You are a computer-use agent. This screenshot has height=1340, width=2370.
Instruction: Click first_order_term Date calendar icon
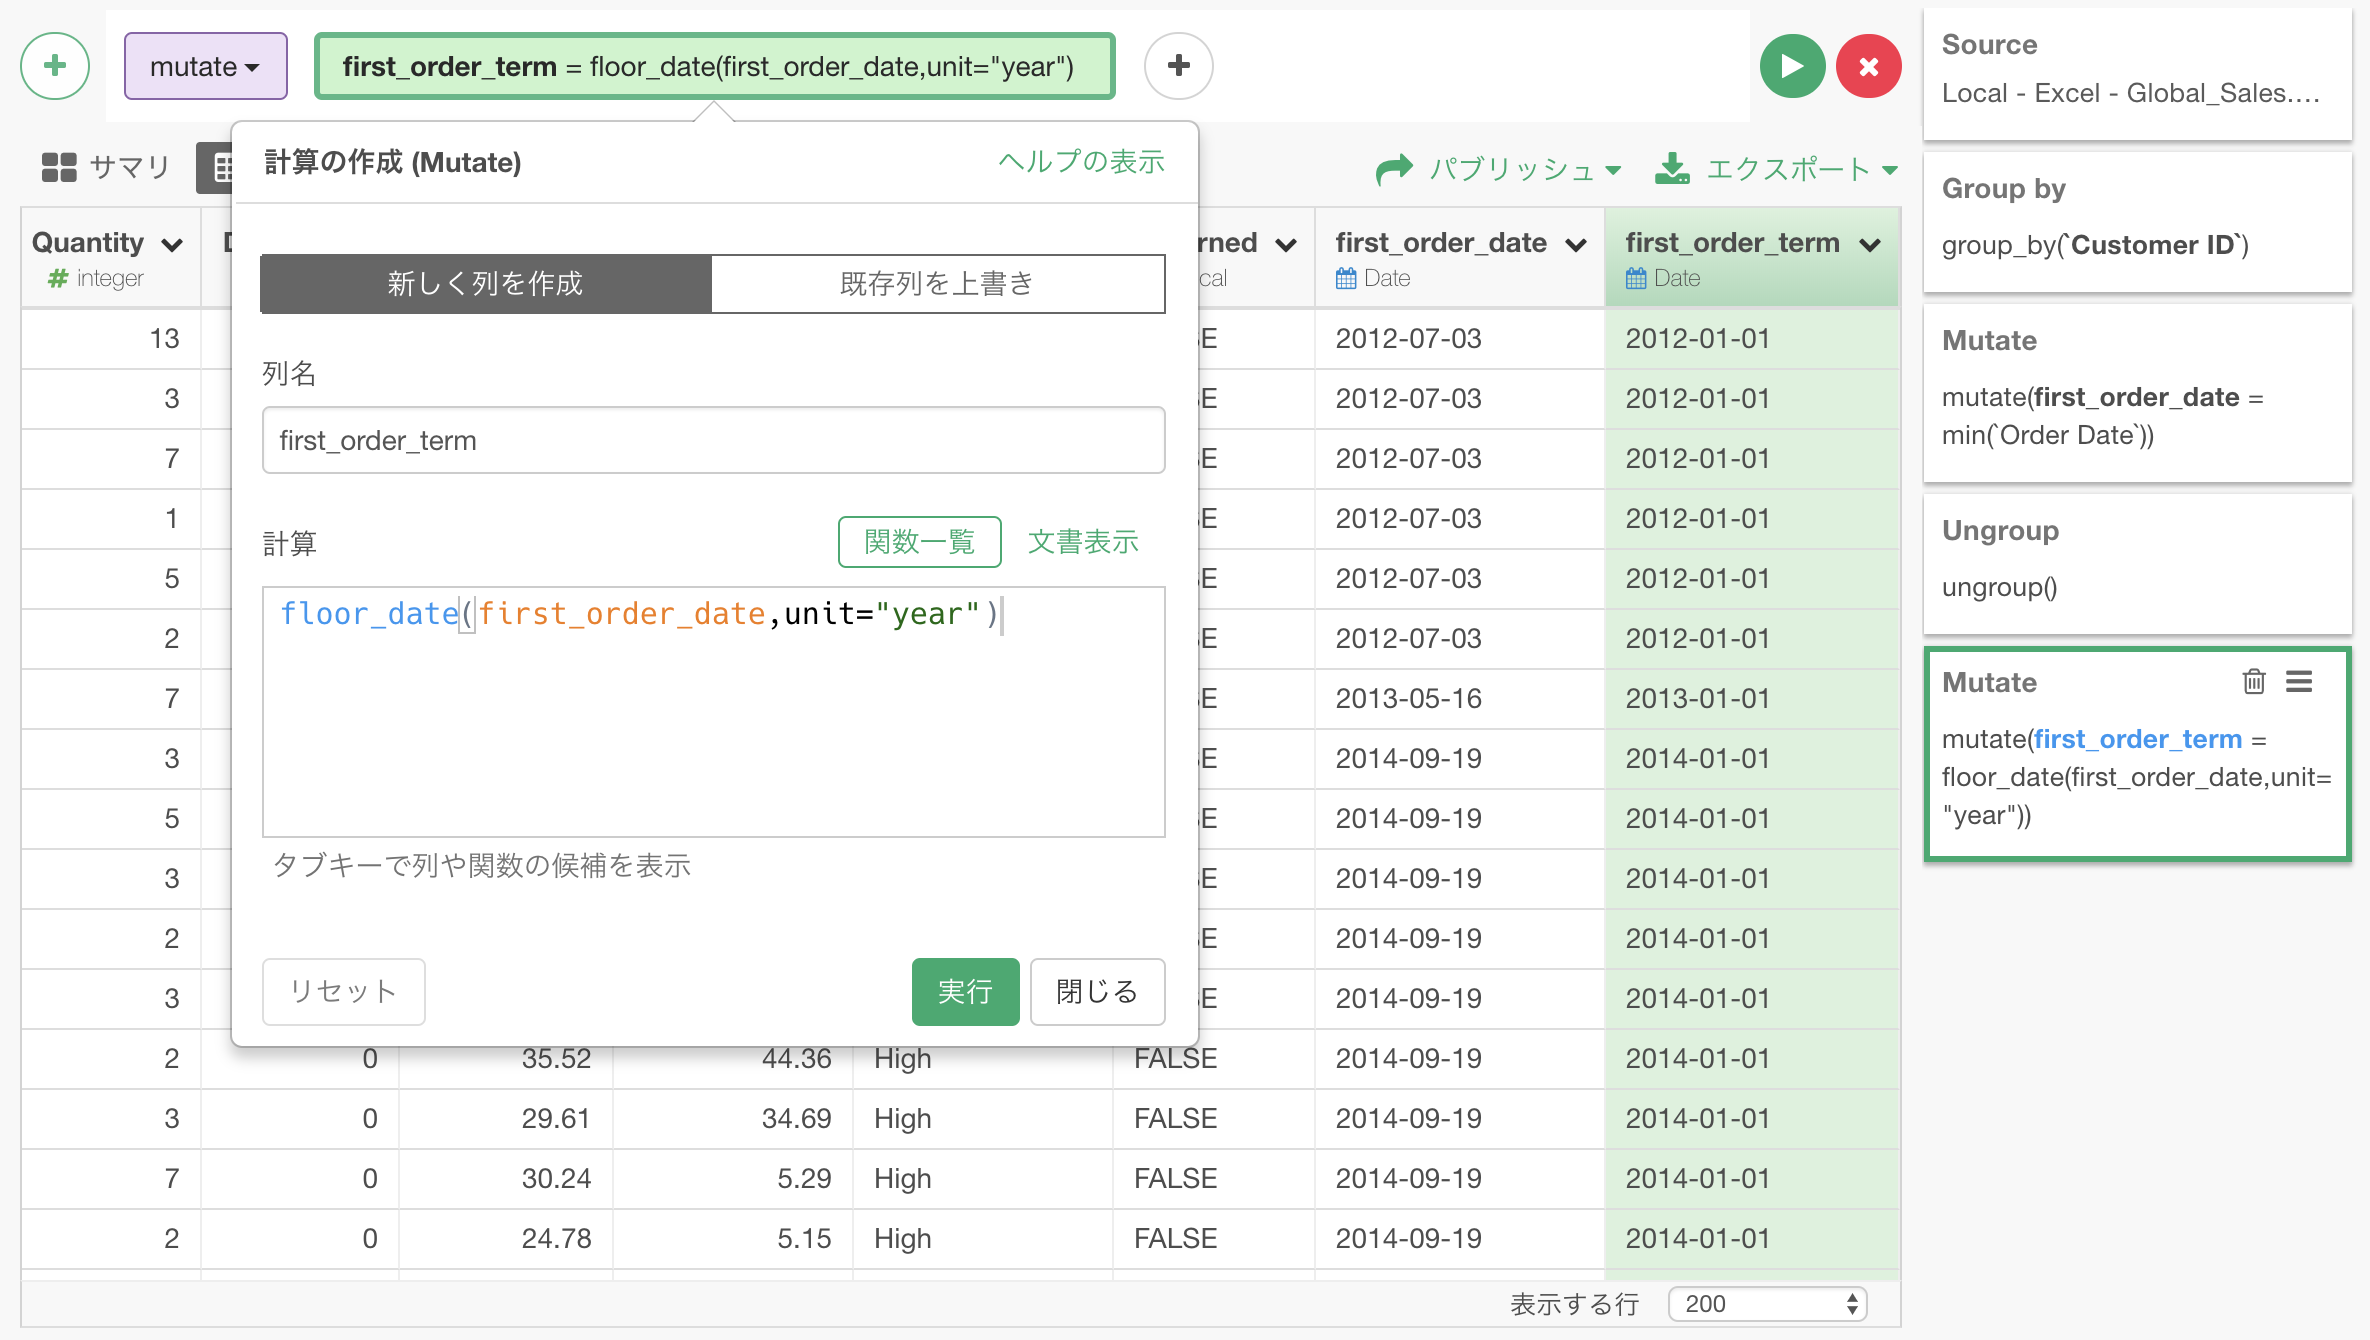tap(1636, 278)
